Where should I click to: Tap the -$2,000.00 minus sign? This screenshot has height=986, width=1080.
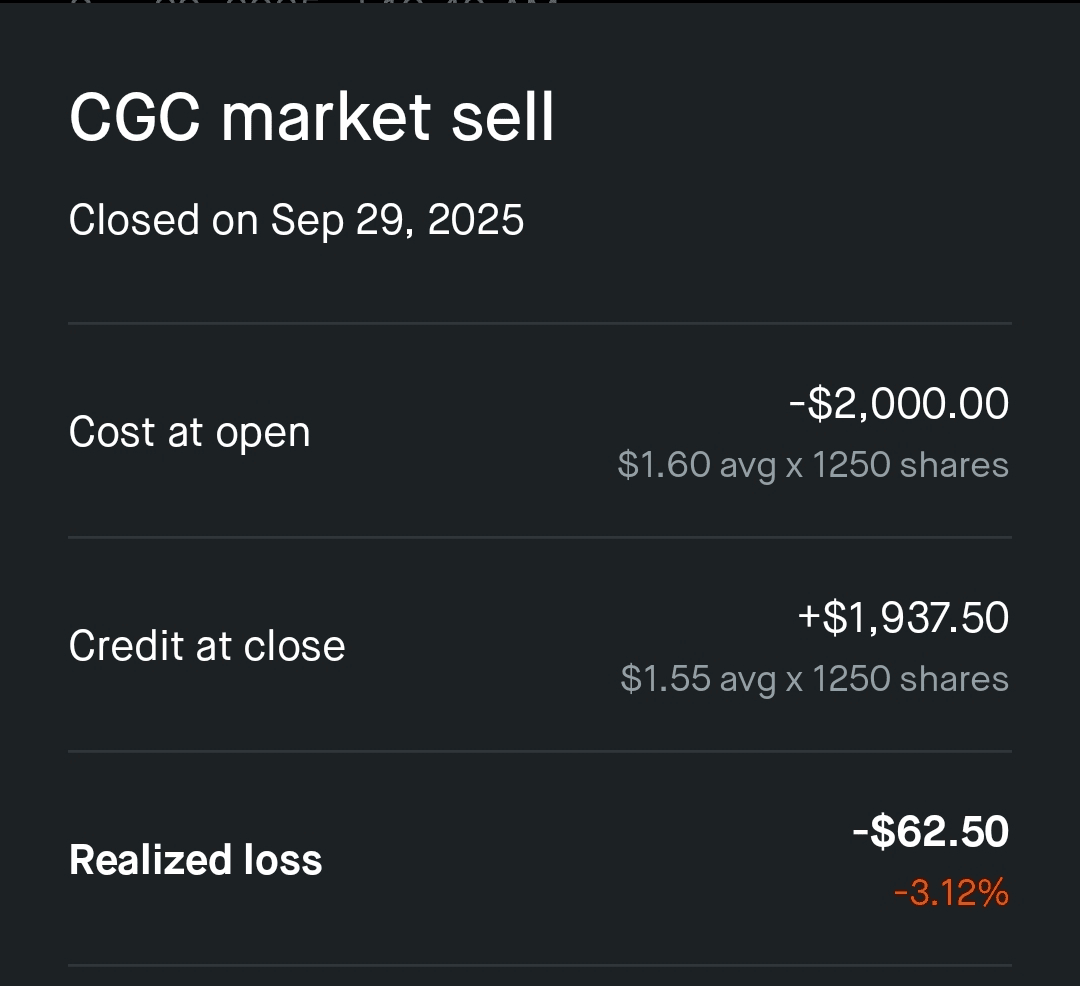(x=797, y=405)
